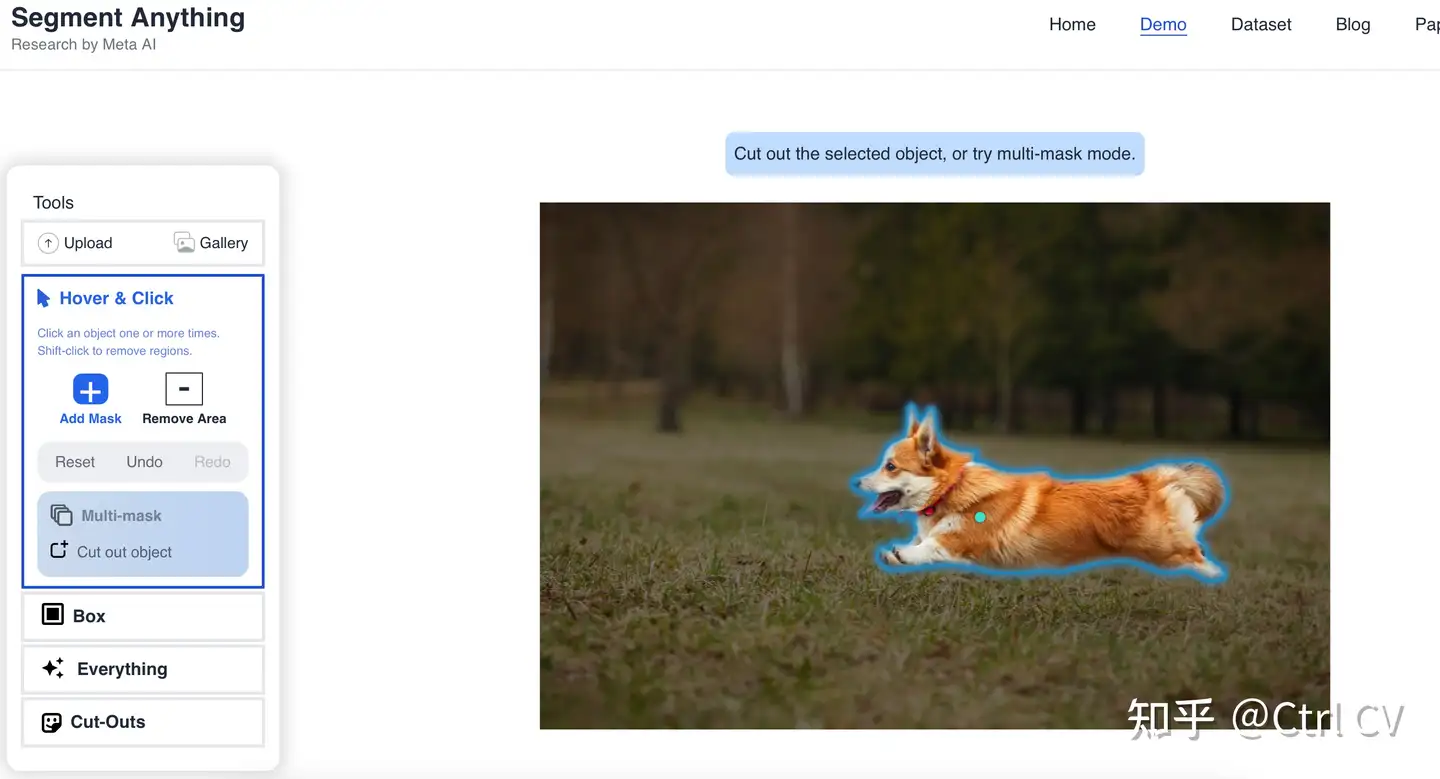Open the Gallery image icon
The width and height of the screenshot is (1440, 779).
click(184, 242)
